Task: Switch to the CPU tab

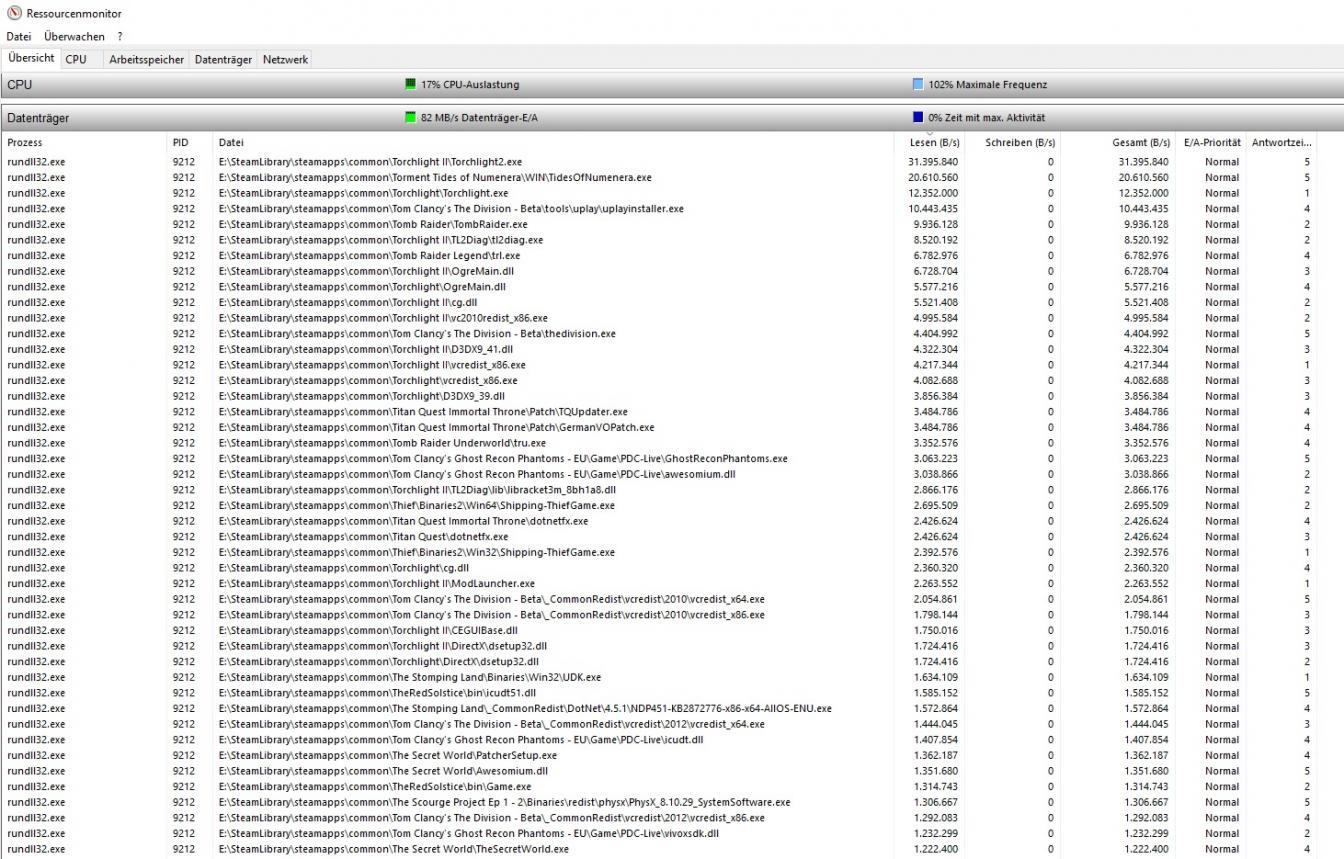Action: pos(76,59)
